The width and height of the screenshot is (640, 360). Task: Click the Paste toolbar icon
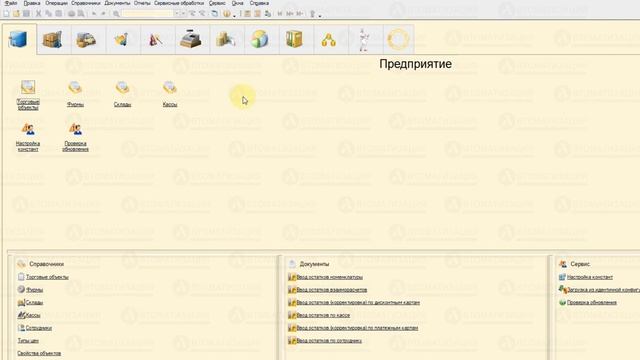pyautogui.click(x=58, y=13)
